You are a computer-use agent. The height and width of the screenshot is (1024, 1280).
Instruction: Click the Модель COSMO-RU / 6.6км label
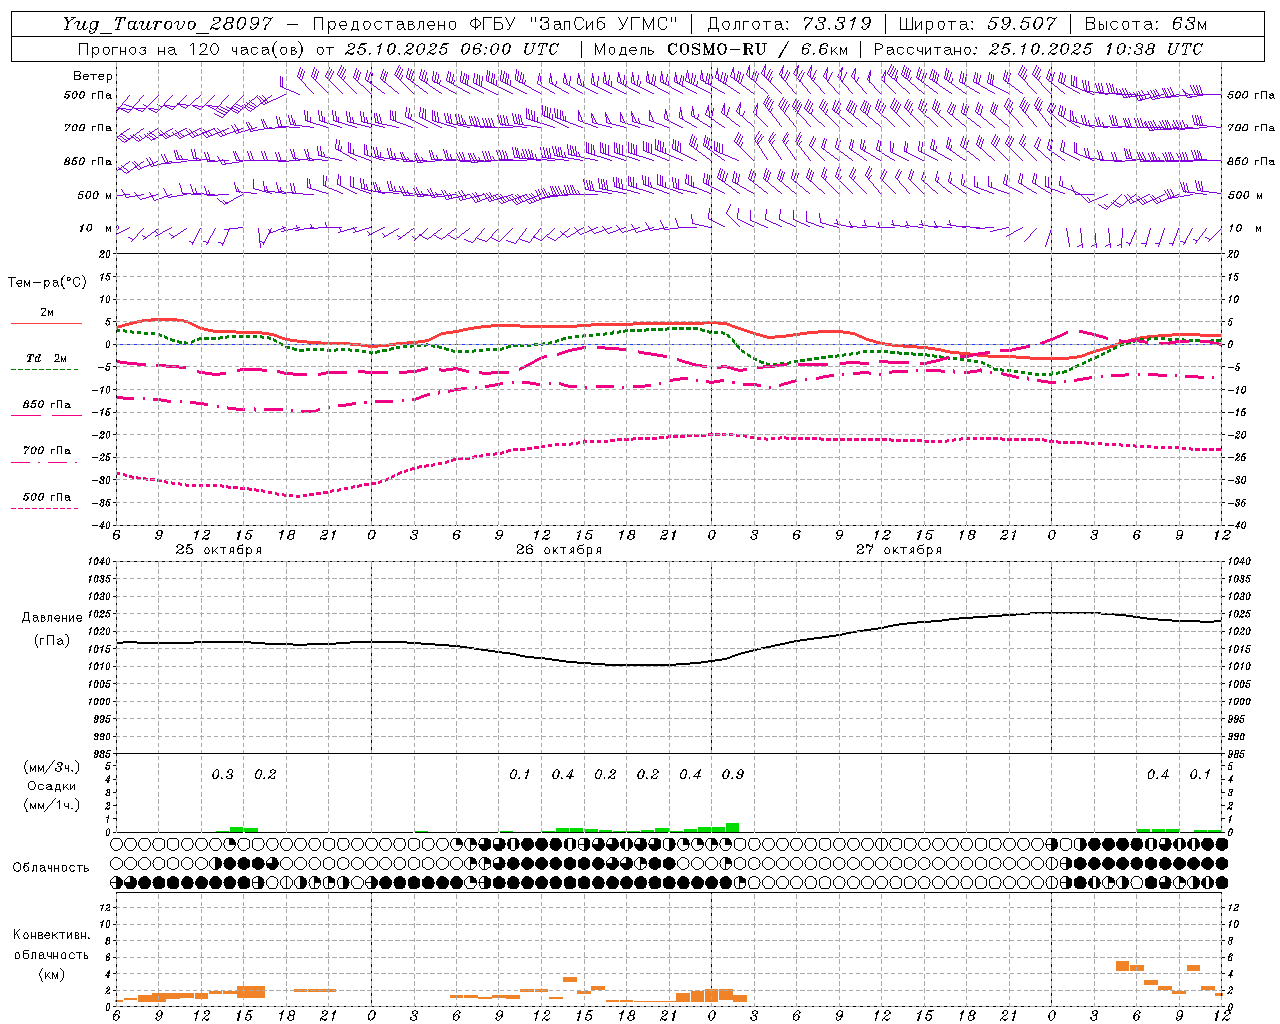(x=721, y=49)
